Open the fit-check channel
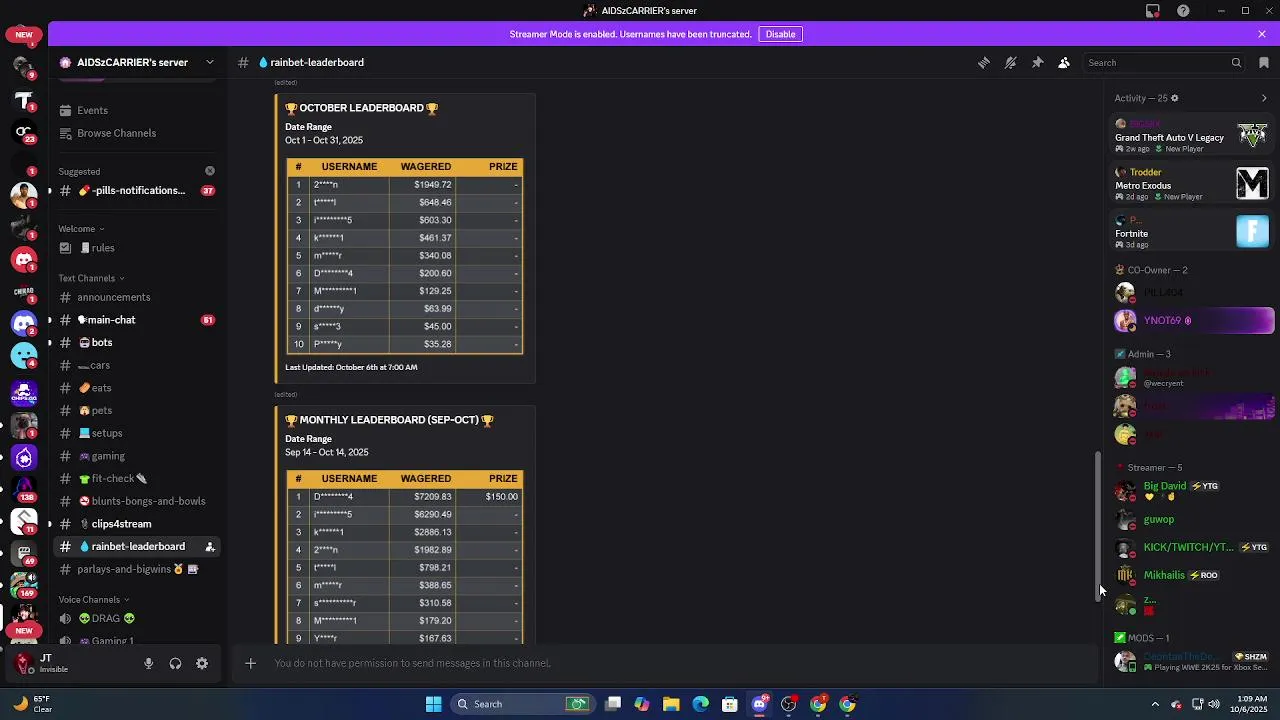 coord(135,479)
